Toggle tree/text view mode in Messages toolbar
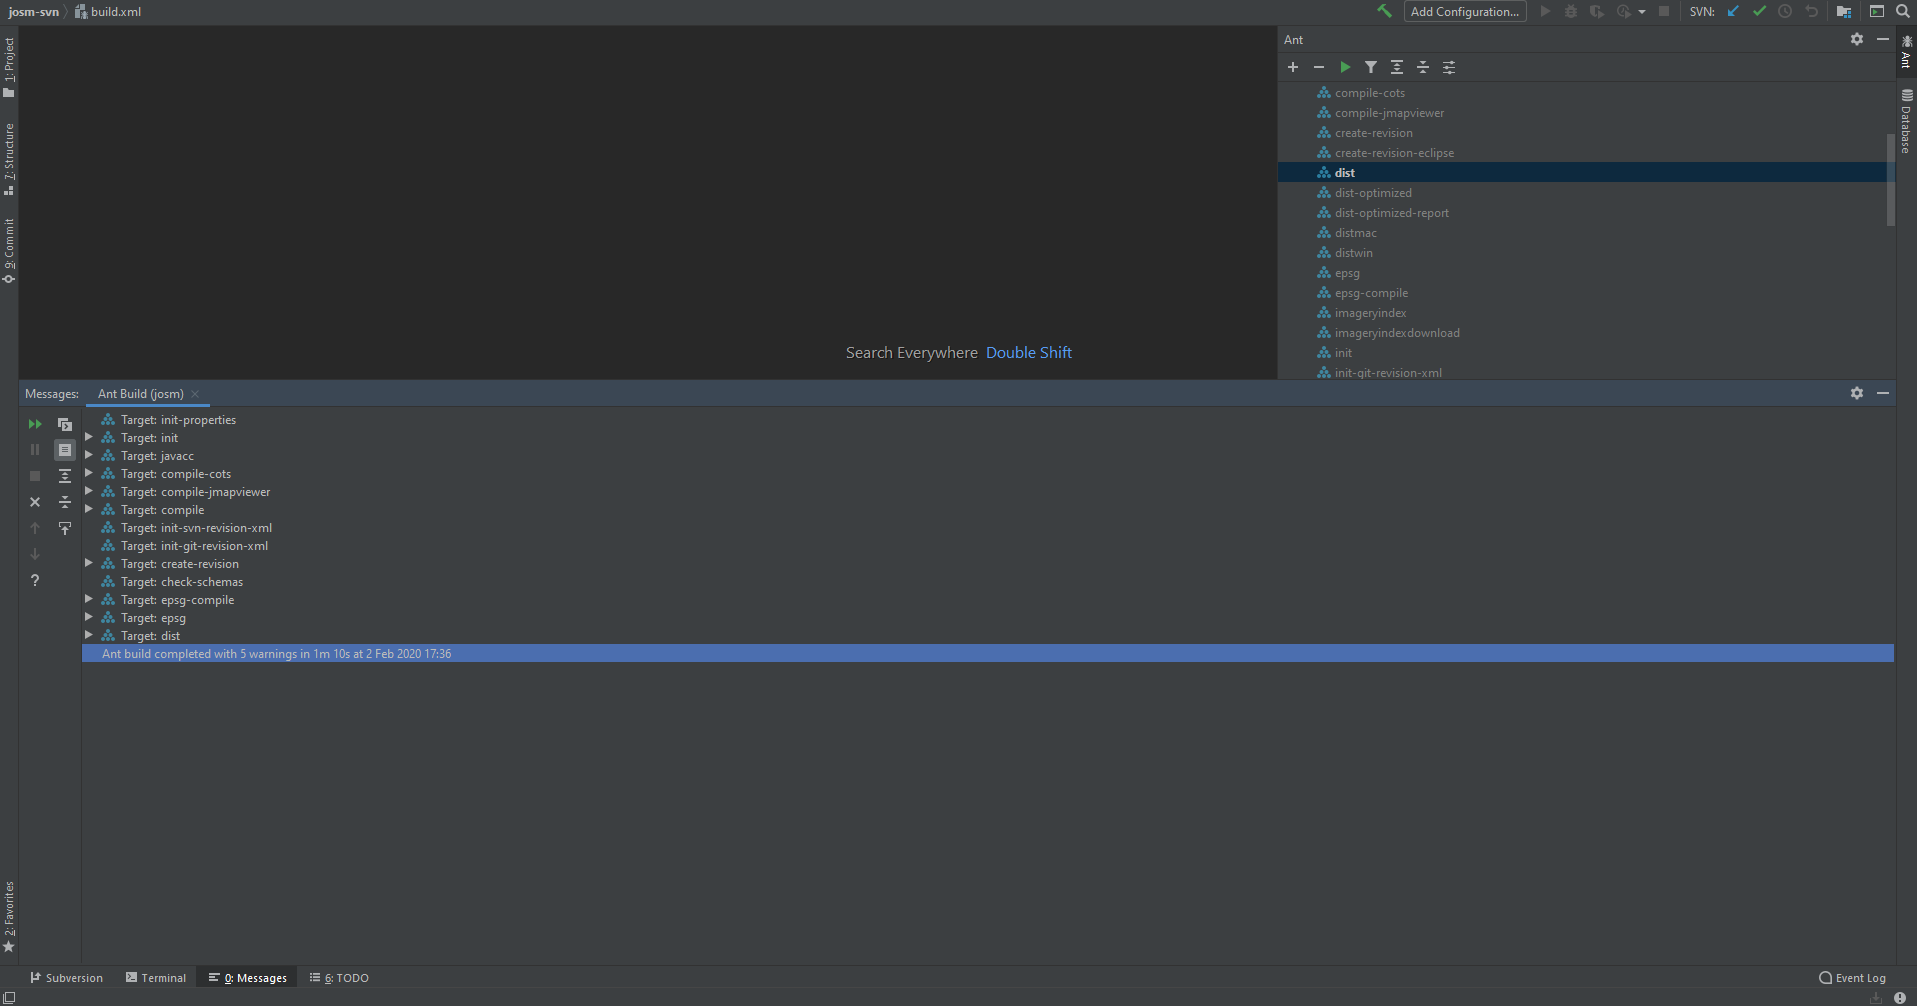This screenshot has width=1917, height=1006. 65,450
